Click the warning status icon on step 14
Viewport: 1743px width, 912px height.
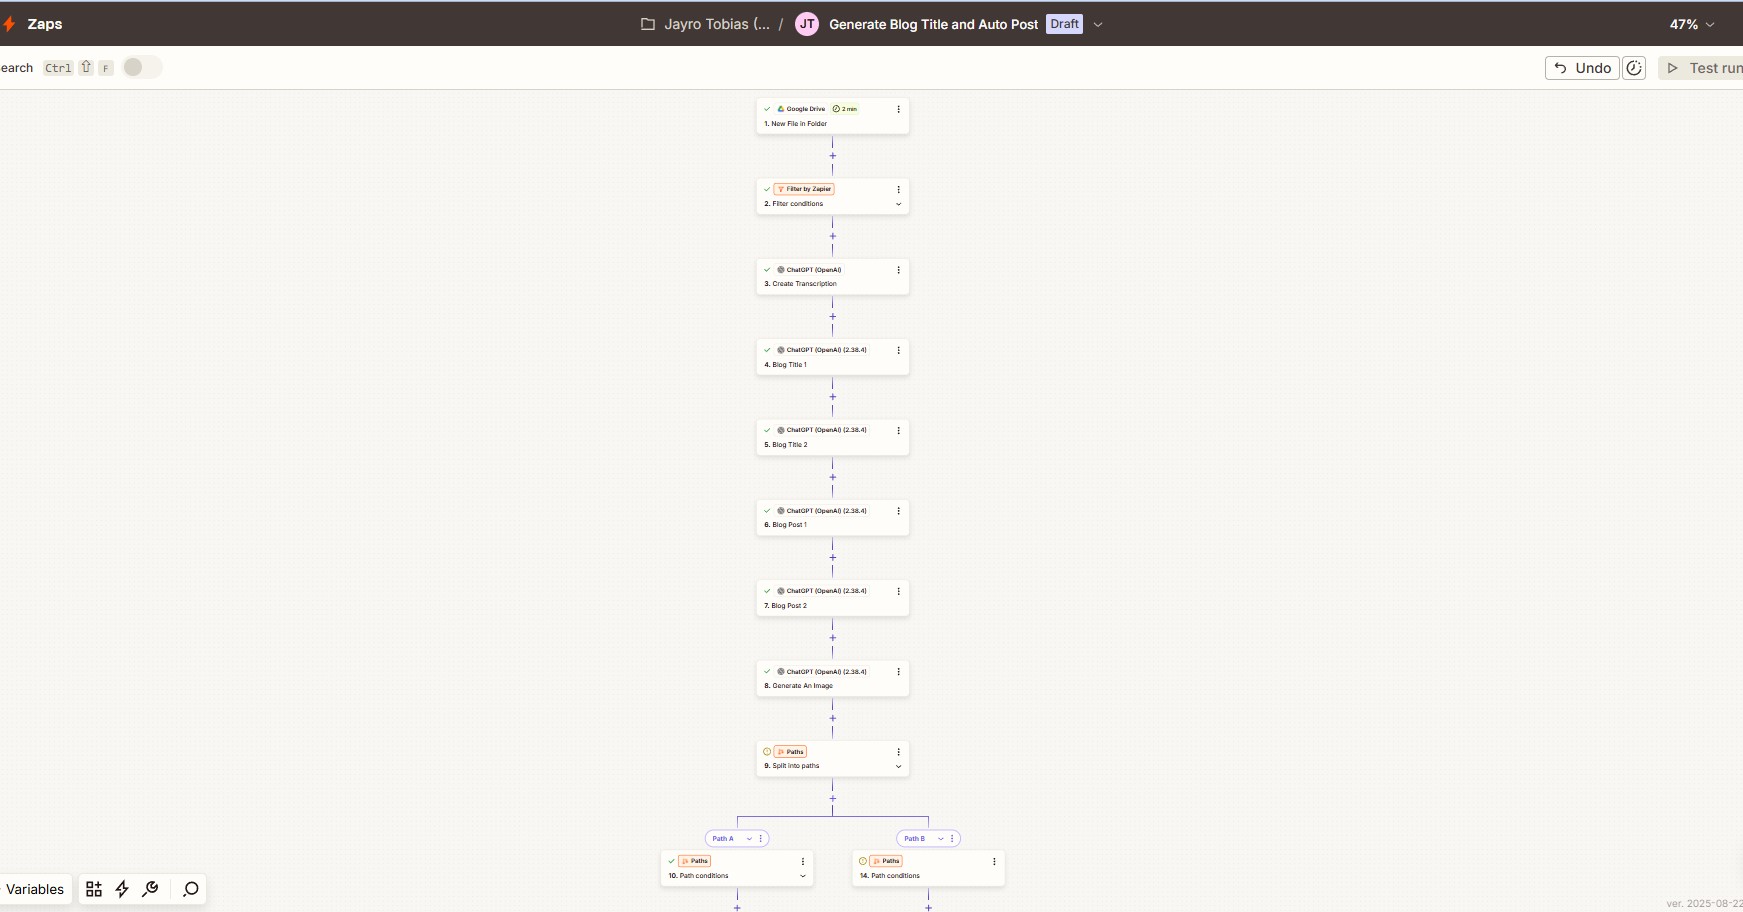coord(863,861)
